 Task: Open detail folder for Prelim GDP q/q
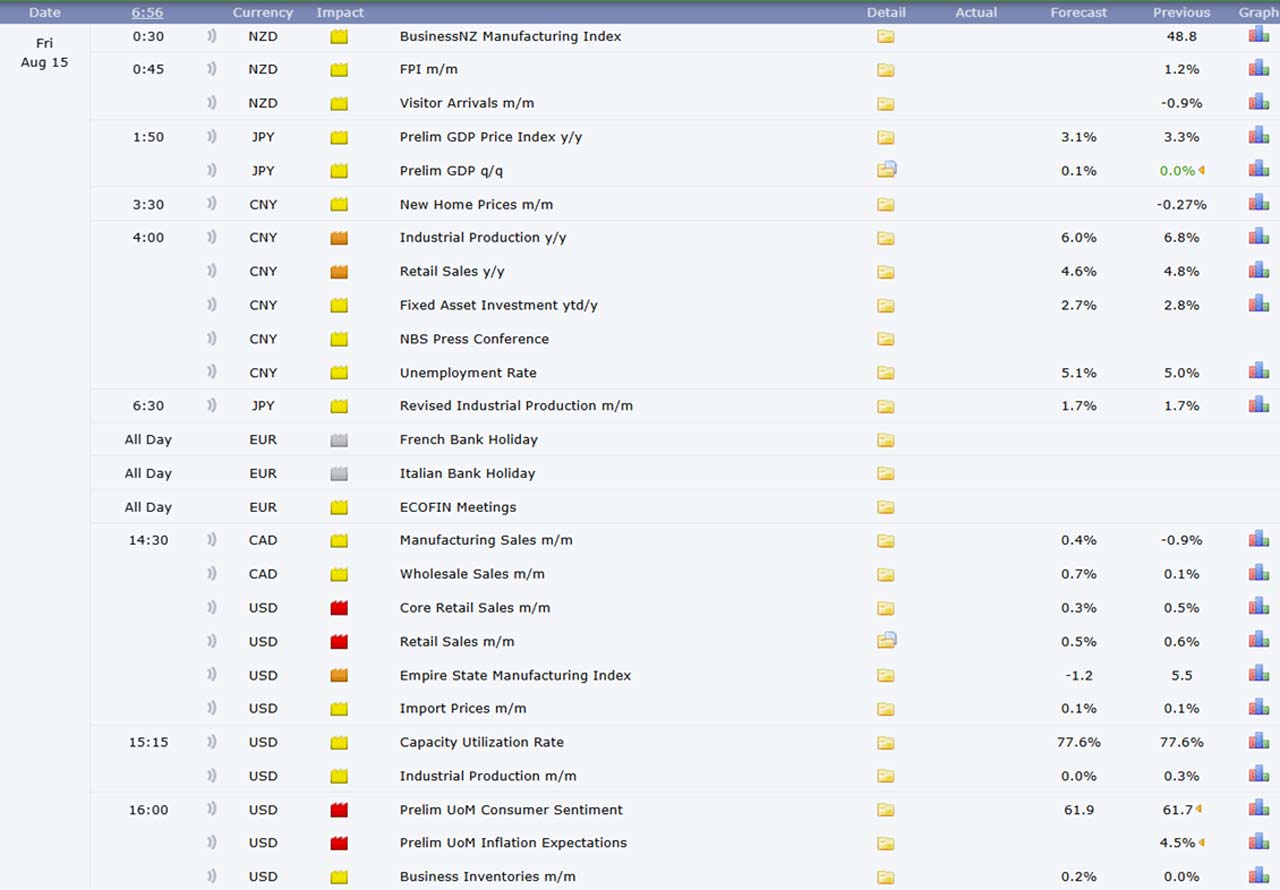886,170
